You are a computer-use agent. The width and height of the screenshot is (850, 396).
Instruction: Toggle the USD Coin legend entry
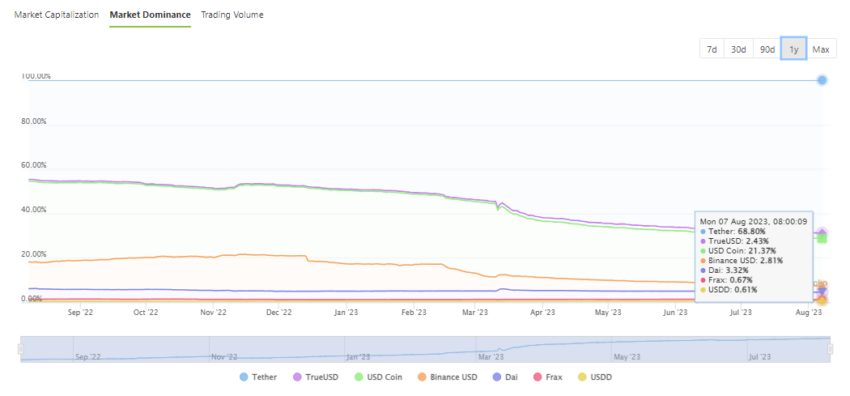pyautogui.click(x=378, y=377)
